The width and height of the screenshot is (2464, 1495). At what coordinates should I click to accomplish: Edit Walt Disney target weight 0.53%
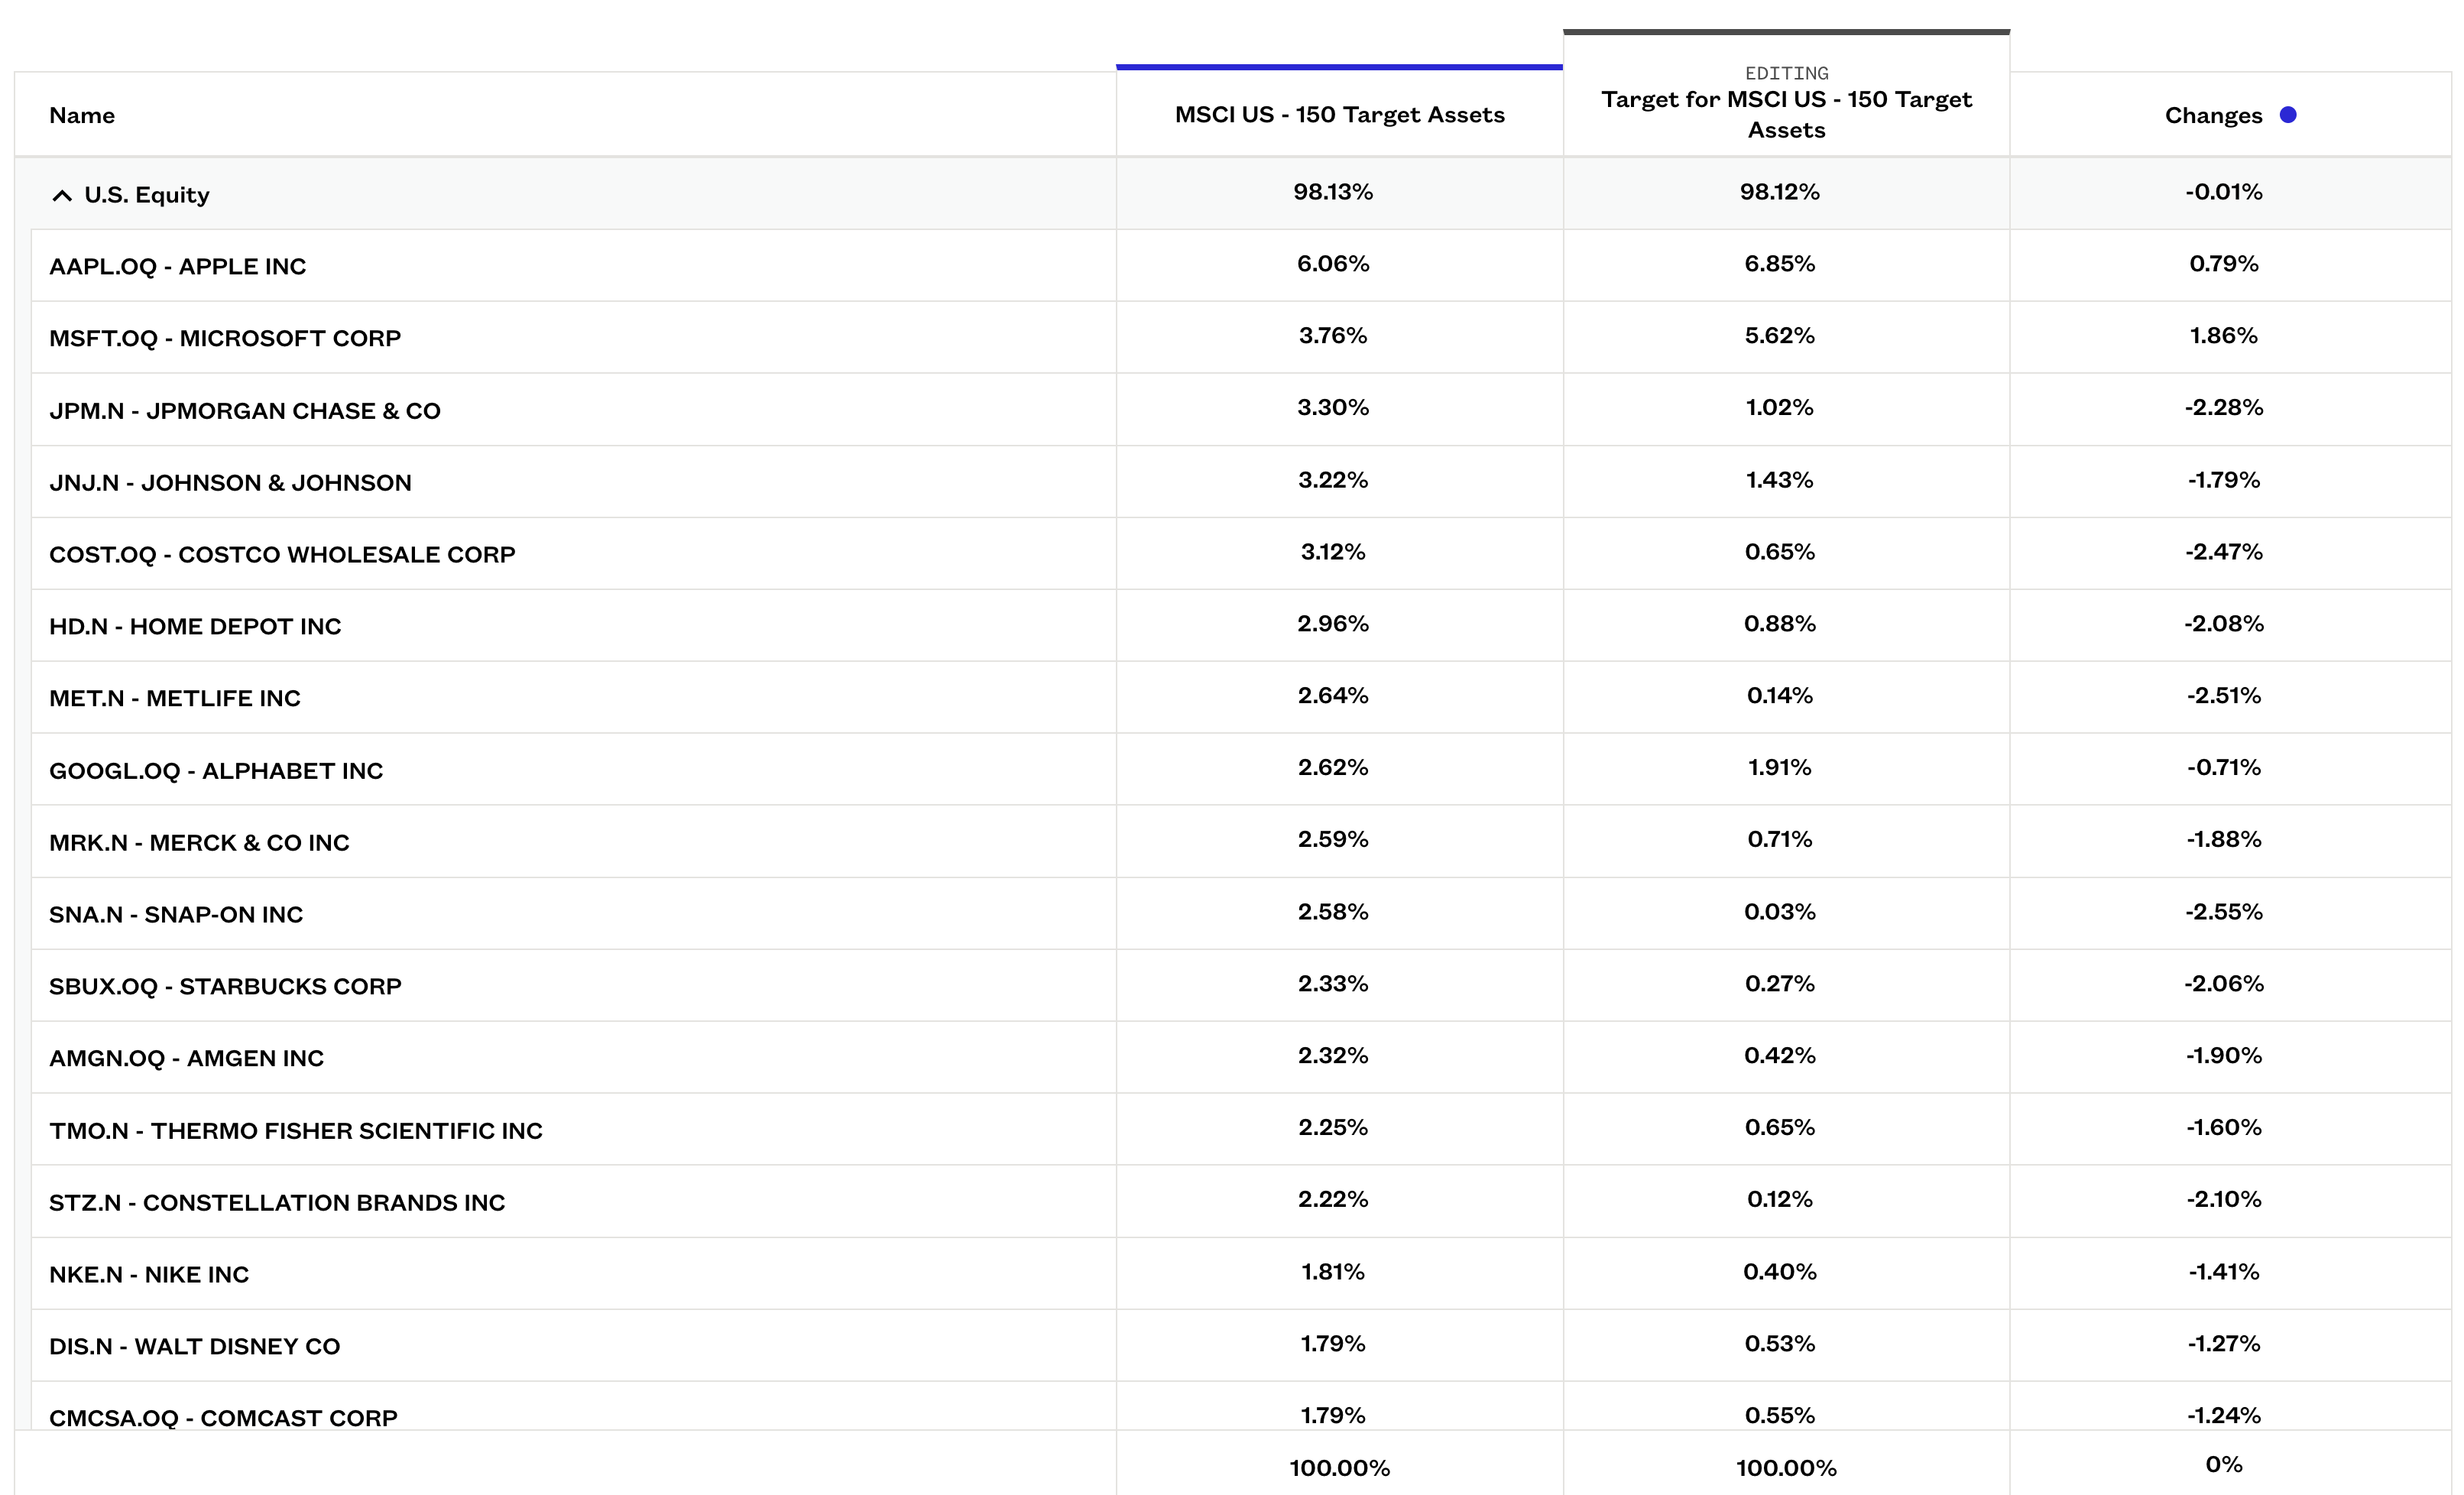point(1779,1344)
